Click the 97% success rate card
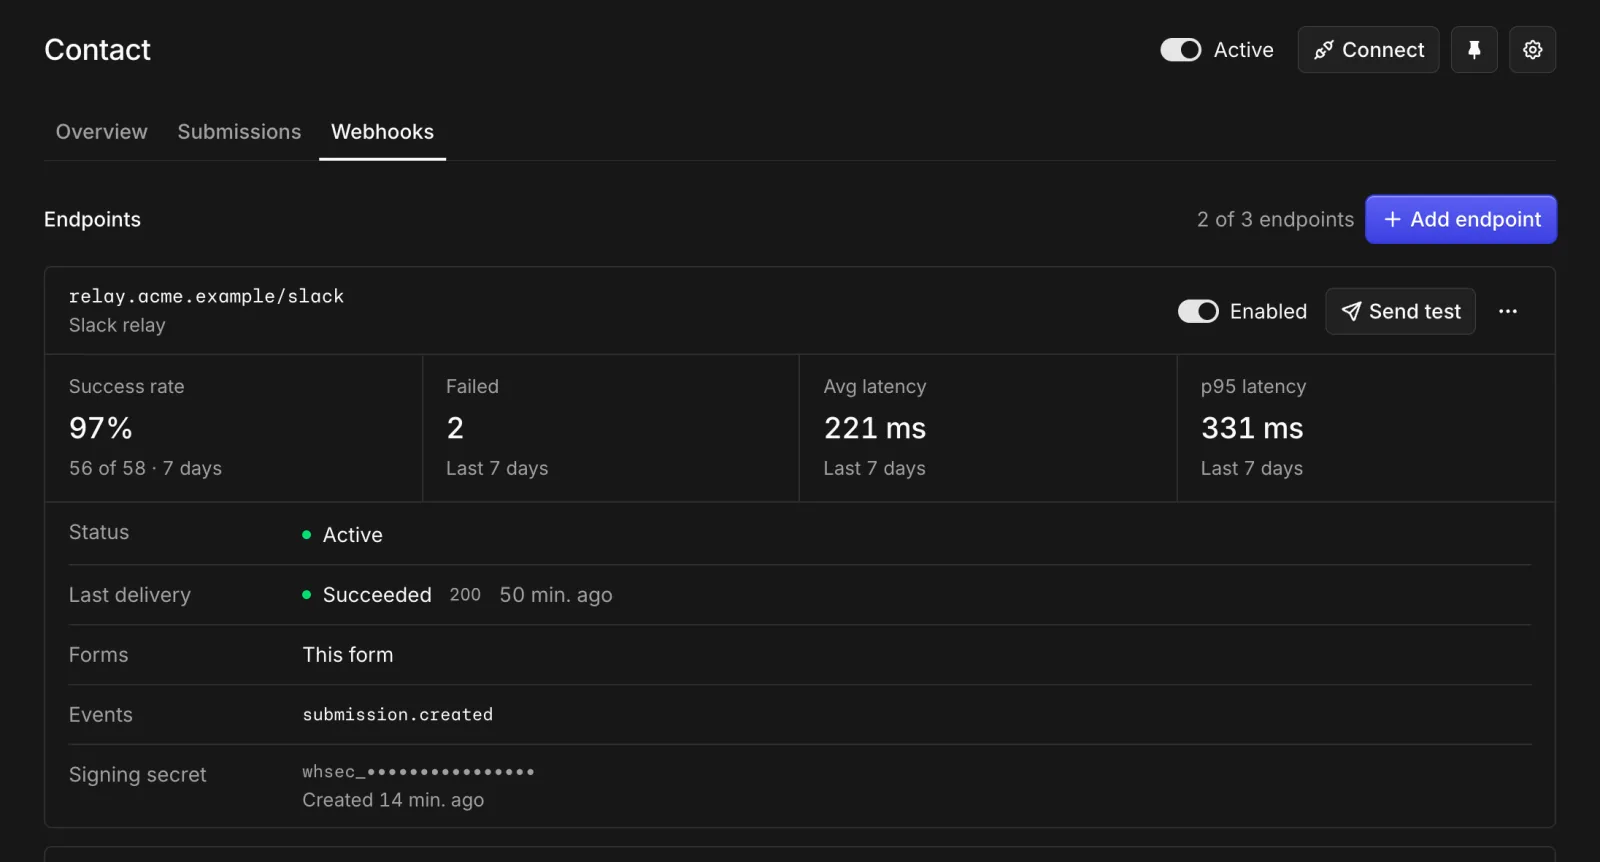The height and width of the screenshot is (862, 1600). pyautogui.click(x=234, y=428)
